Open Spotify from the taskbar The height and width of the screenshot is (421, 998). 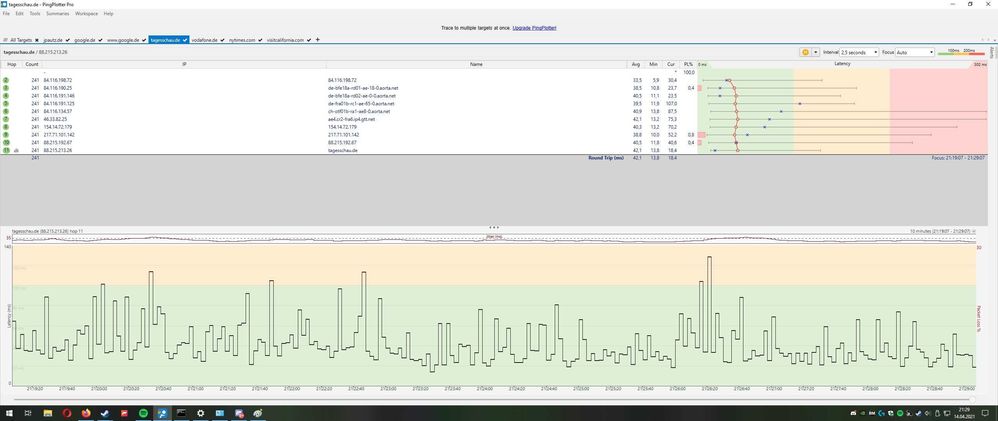click(143, 413)
